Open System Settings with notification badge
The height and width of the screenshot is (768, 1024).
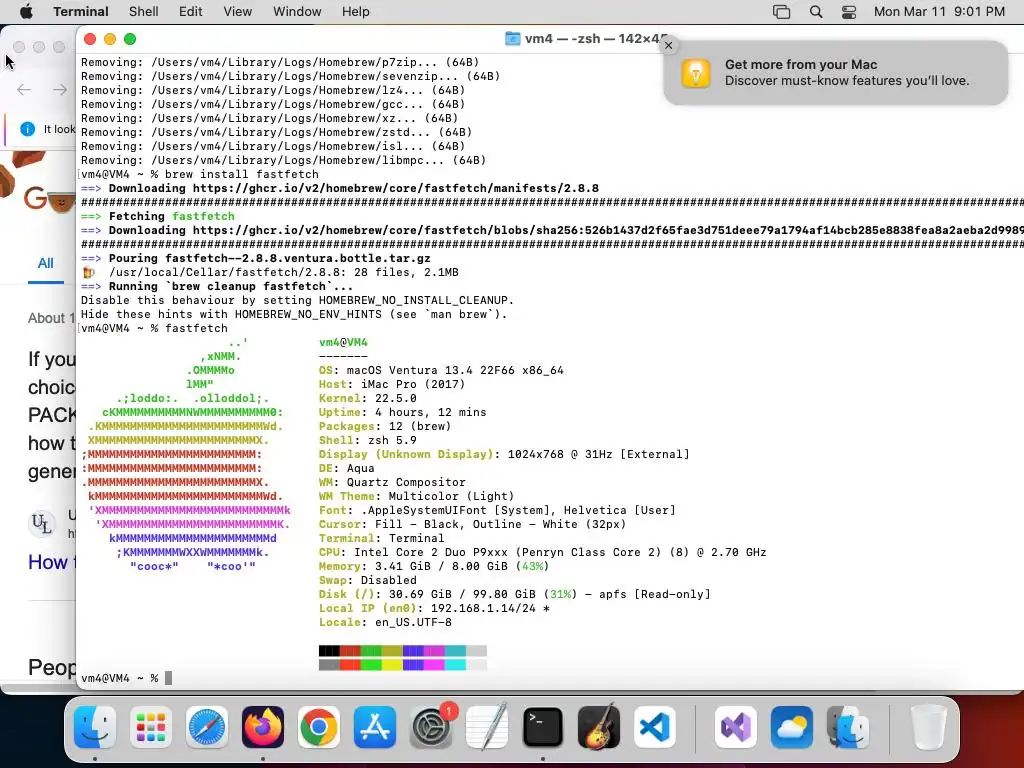[x=431, y=726]
